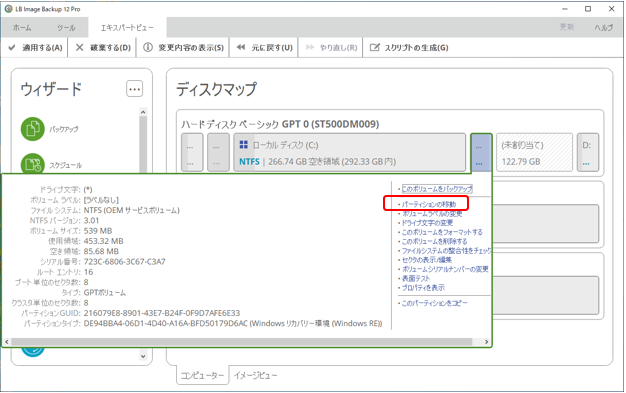Switch to the ホーム tab
This screenshot has height=393, width=626.
pos(22,28)
